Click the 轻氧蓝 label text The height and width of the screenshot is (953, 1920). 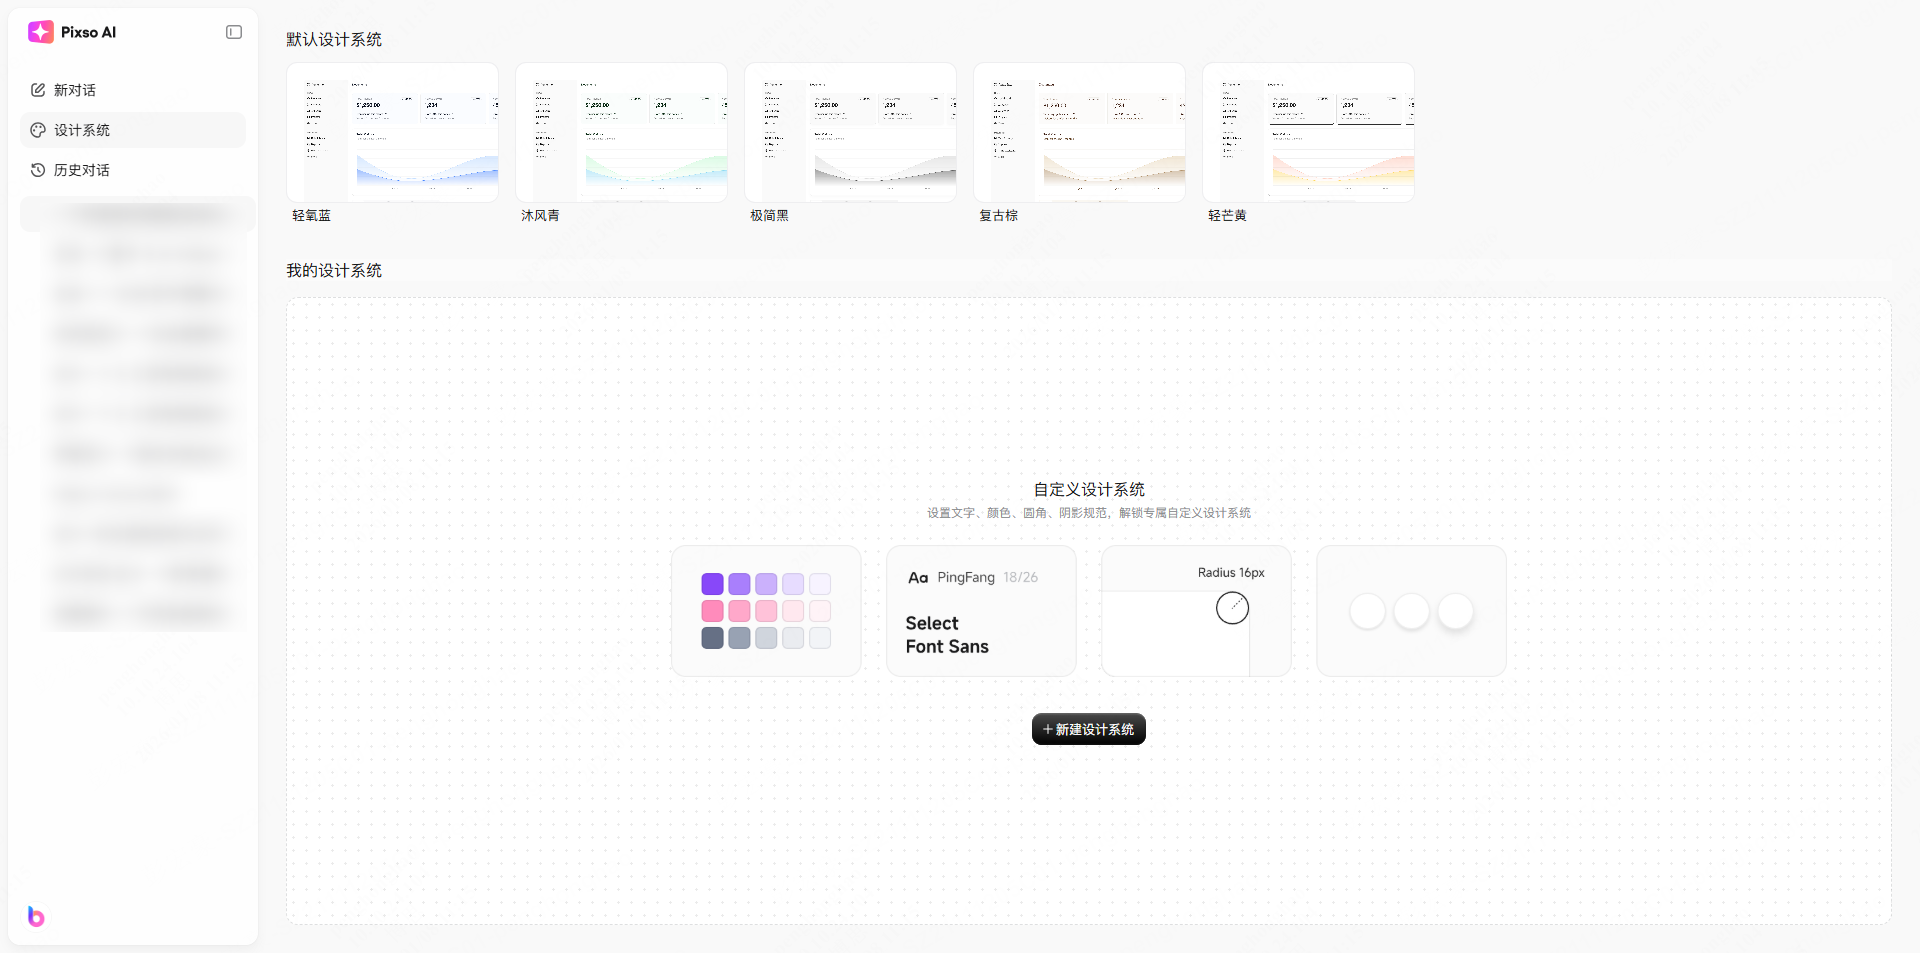pos(311,216)
